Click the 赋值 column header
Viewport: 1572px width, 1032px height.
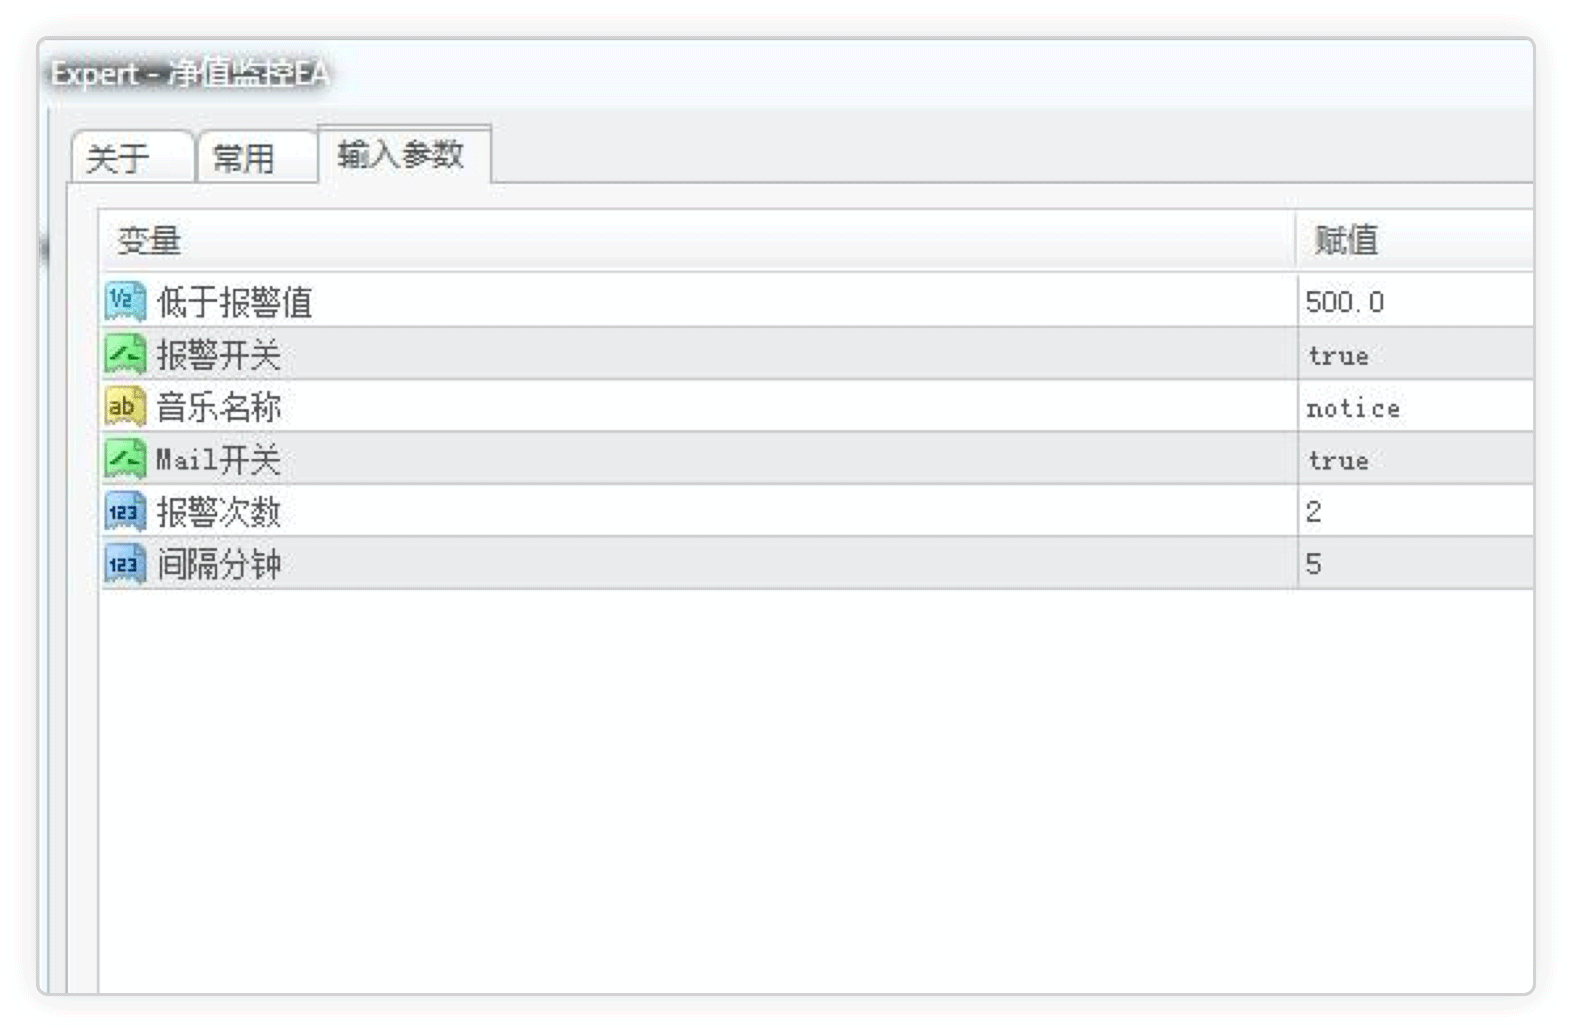pyautogui.click(x=1415, y=240)
